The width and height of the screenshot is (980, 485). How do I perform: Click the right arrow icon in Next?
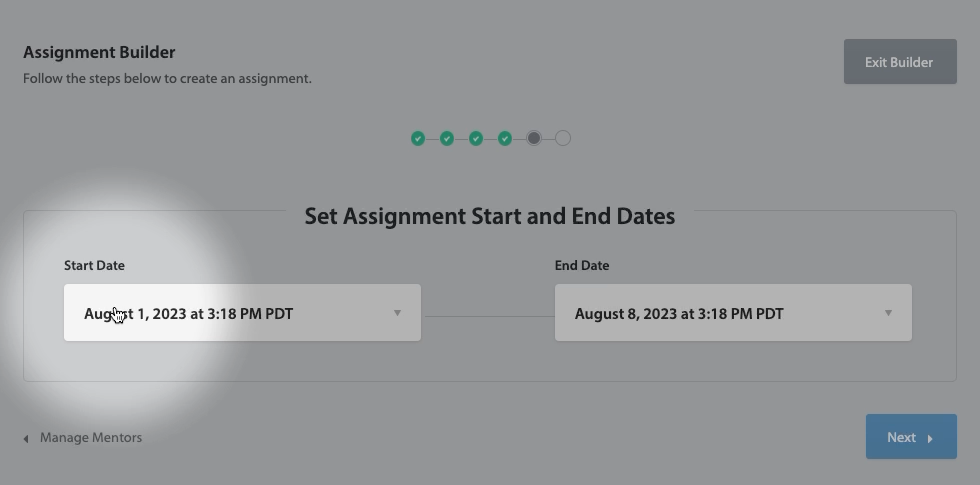(x=930, y=438)
